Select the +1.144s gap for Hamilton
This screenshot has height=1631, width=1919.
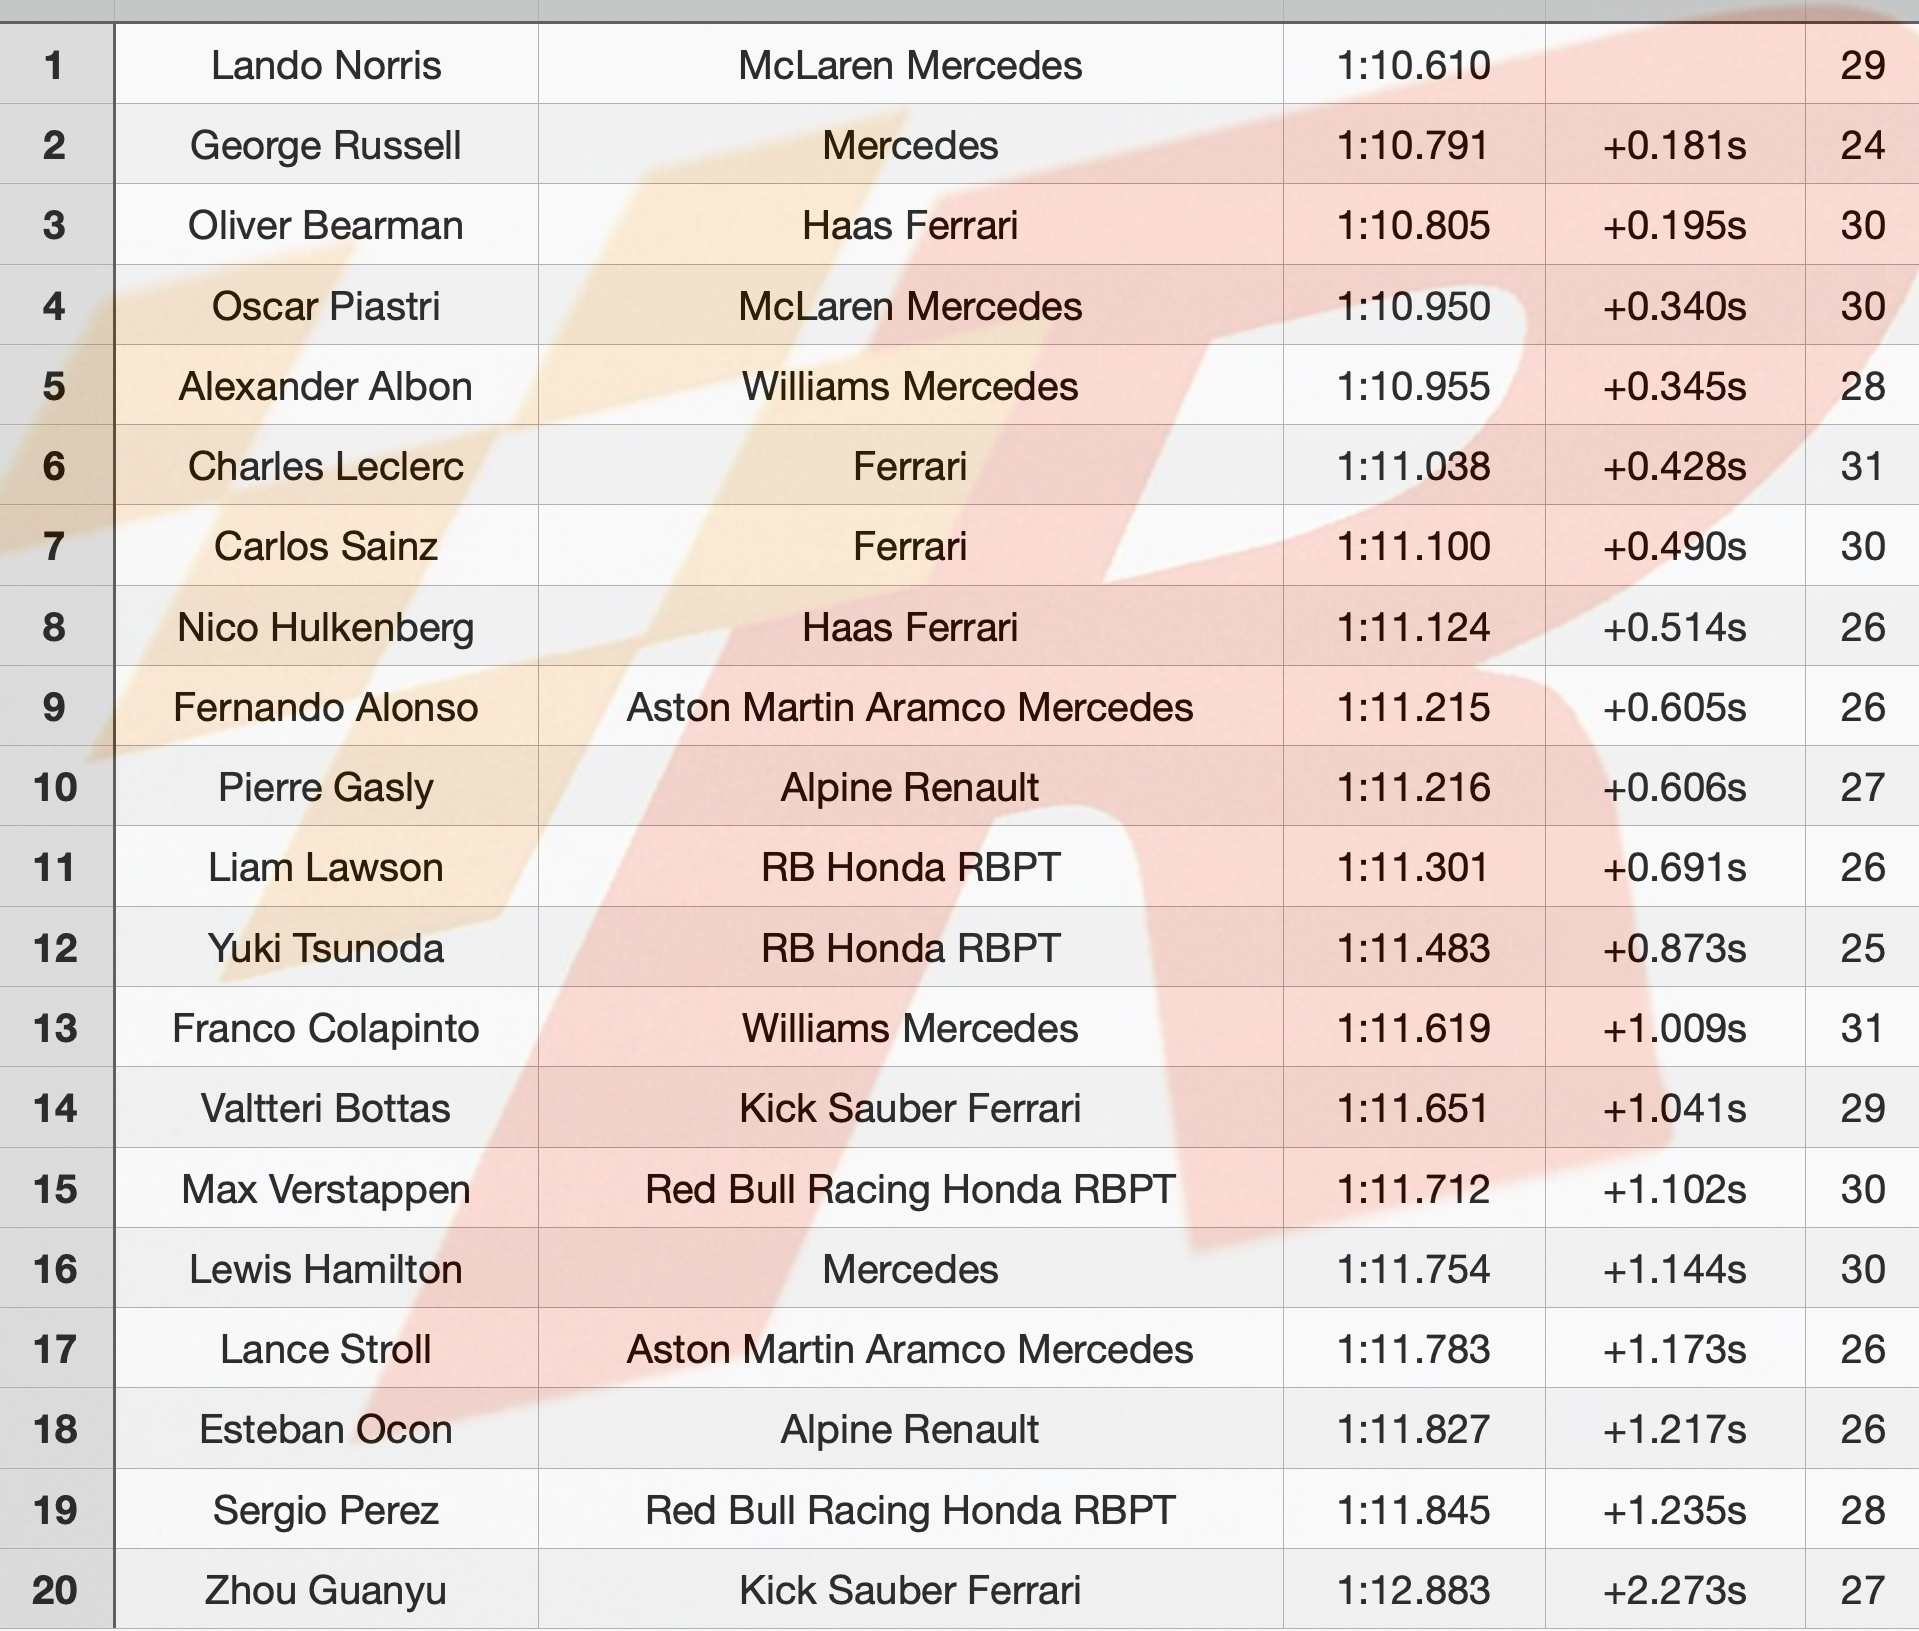[x=1675, y=1269]
